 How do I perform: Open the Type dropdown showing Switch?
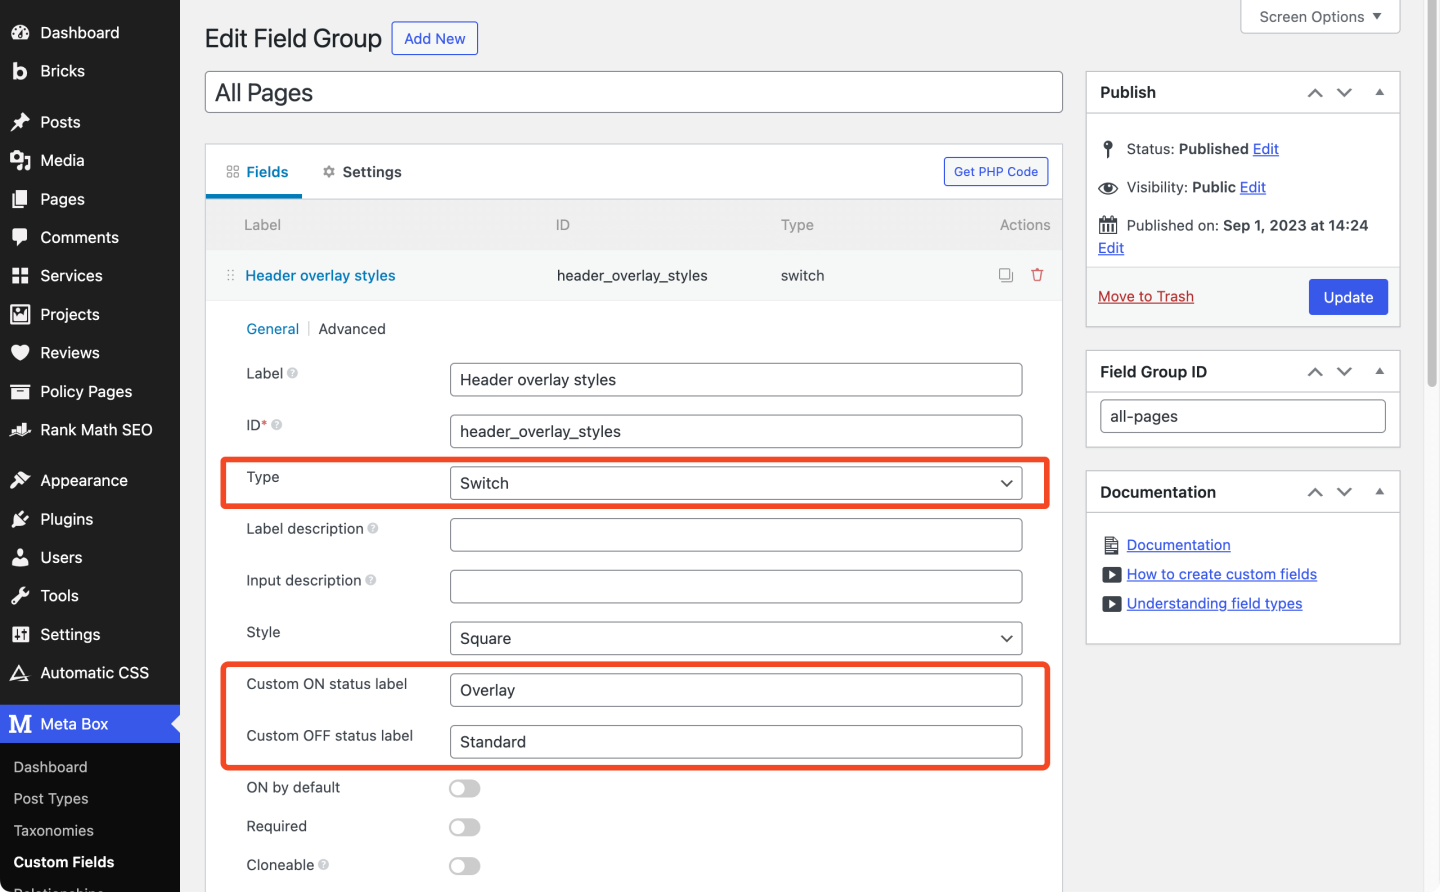click(735, 483)
